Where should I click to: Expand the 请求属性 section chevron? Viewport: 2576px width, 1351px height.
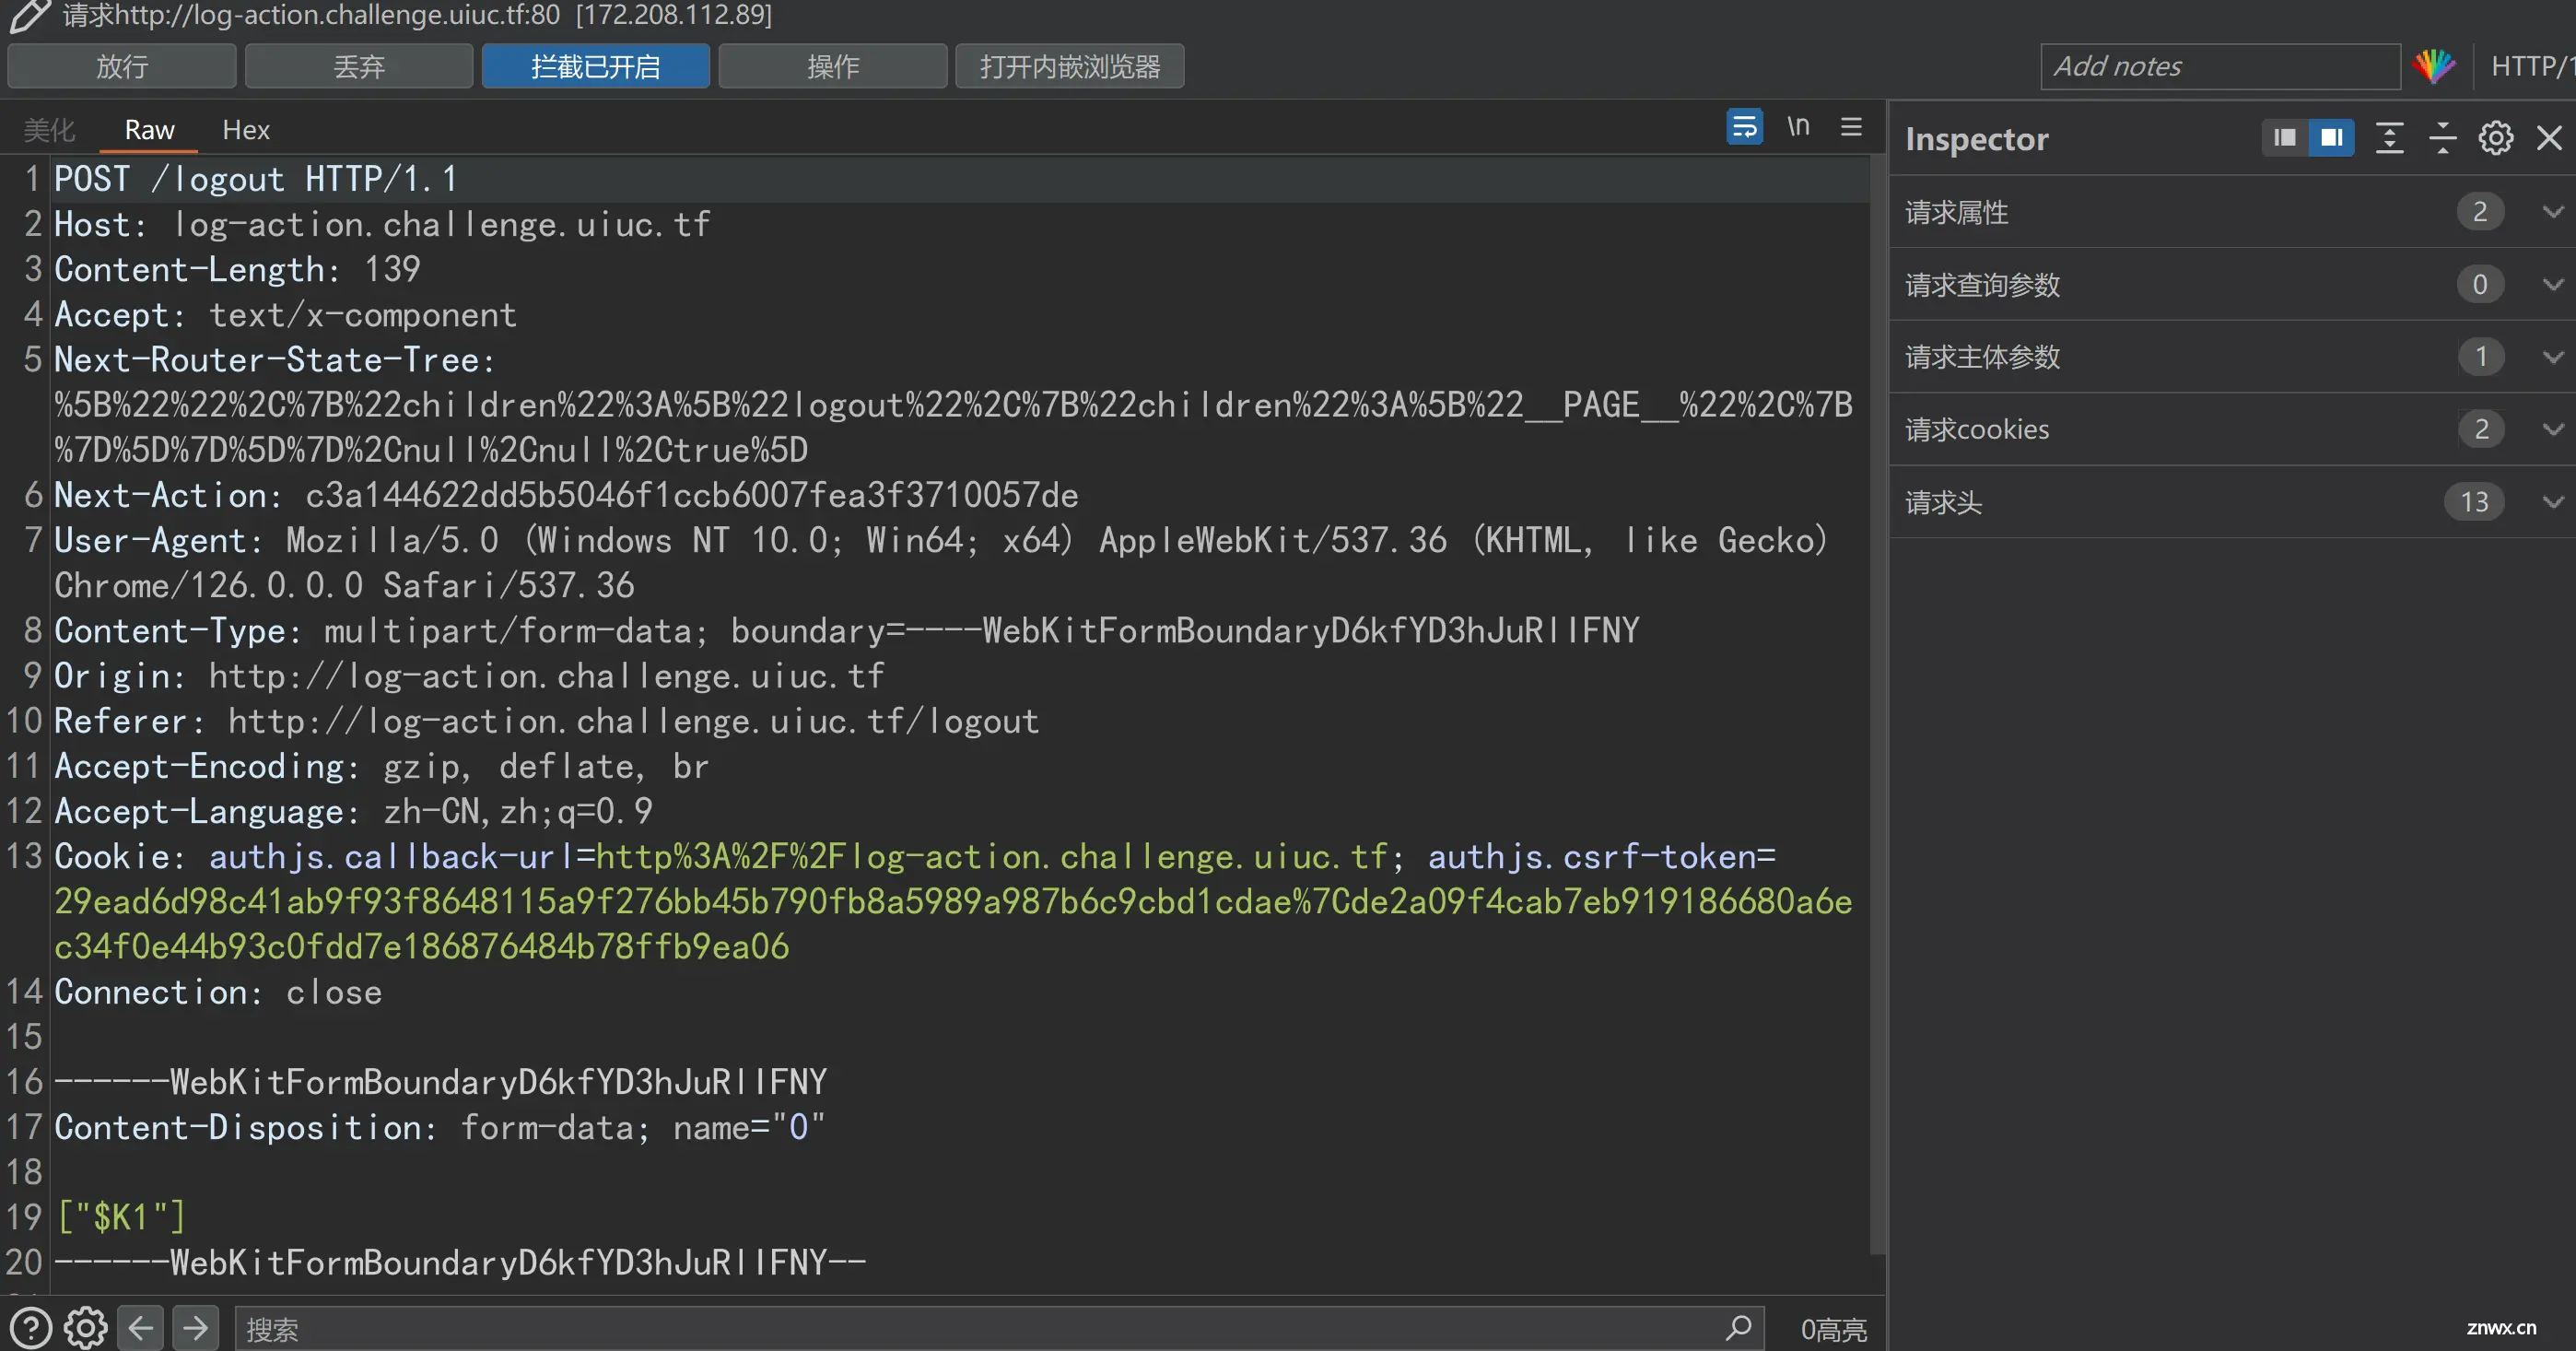click(2552, 212)
